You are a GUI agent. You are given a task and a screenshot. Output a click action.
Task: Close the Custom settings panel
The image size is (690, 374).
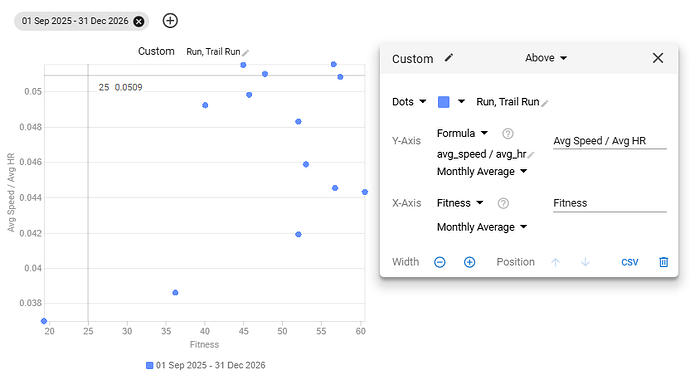coord(658,58)
